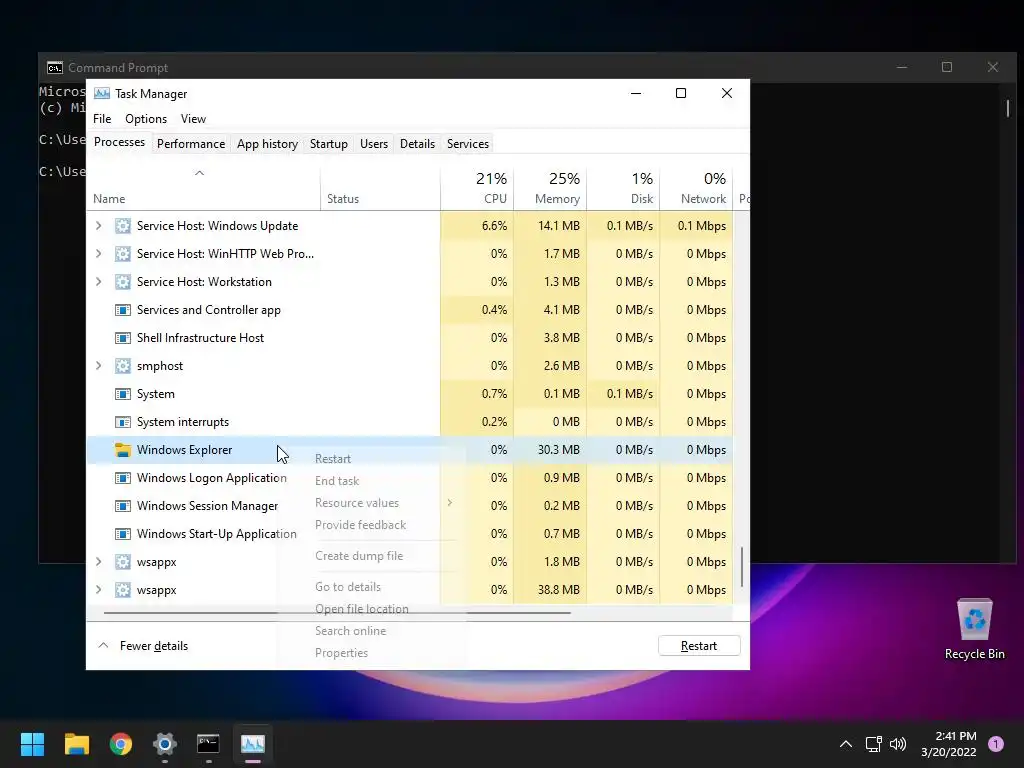Select the Windows Explorer process row
This screenshot has height=768, width=1024.
click(x=409, y=450)
